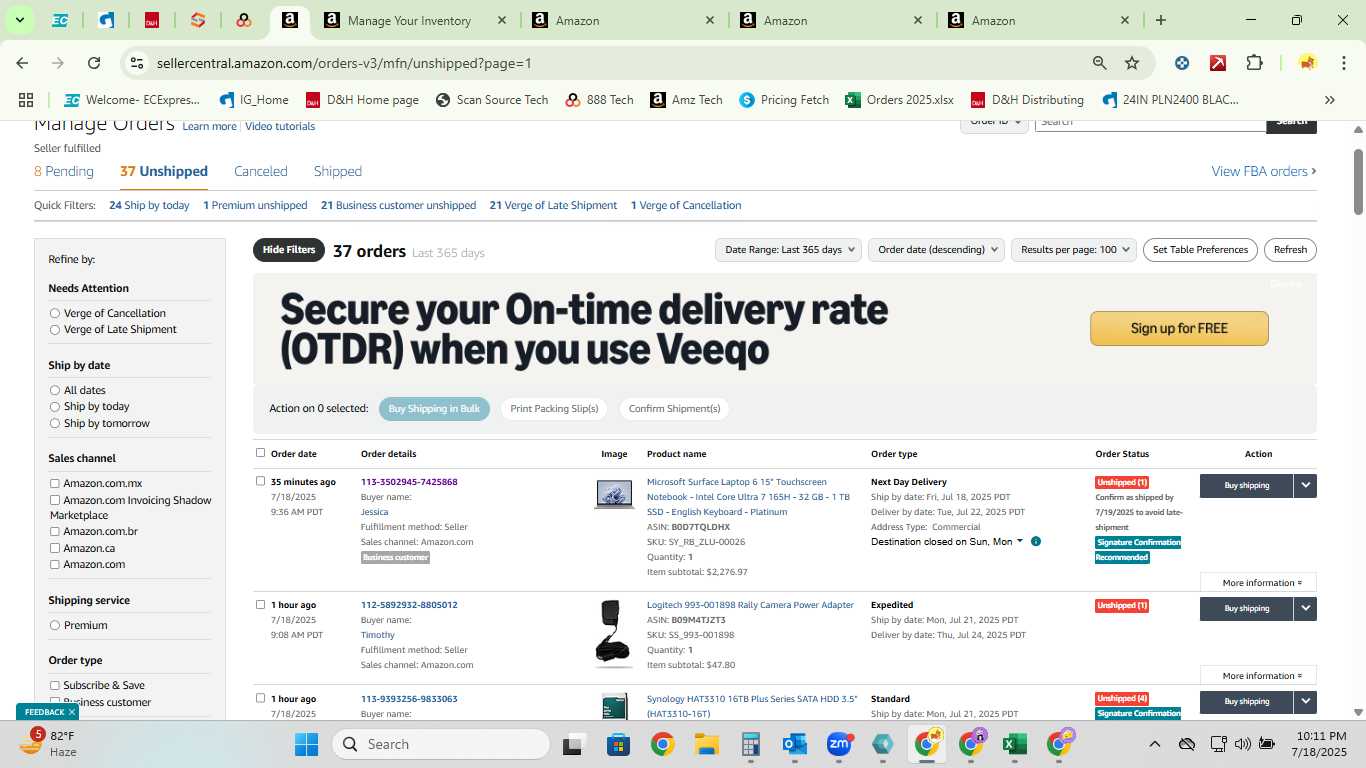Viewport: 1366px width, 768px height.
Task: Open the Order date (descending) sort dropdown
Action: [935, 250]
